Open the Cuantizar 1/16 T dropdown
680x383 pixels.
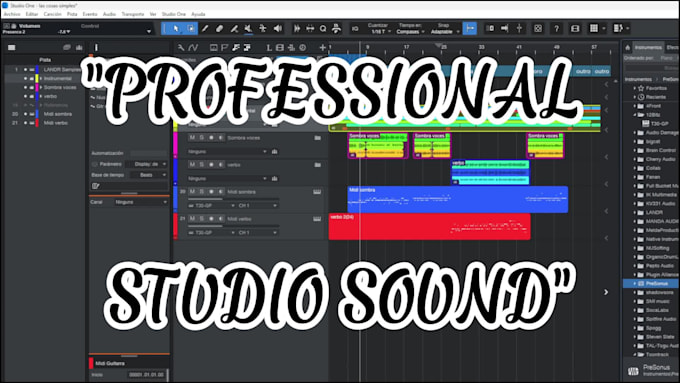381,32
